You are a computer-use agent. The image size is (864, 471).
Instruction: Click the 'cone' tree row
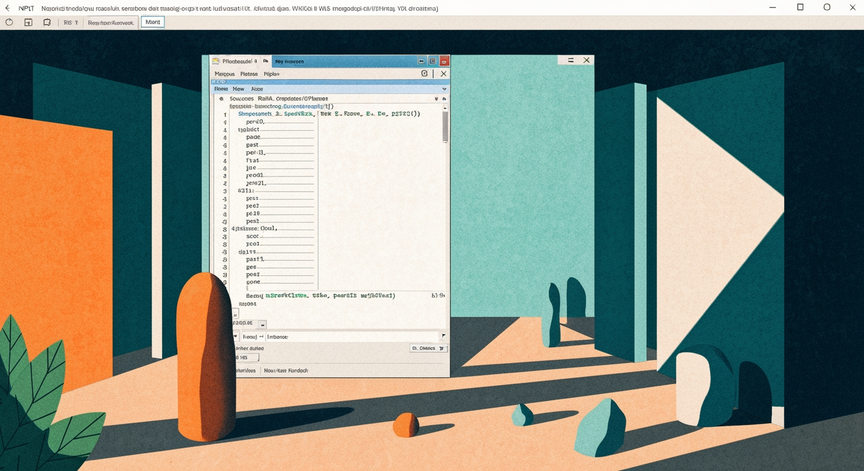pos(280,282)
